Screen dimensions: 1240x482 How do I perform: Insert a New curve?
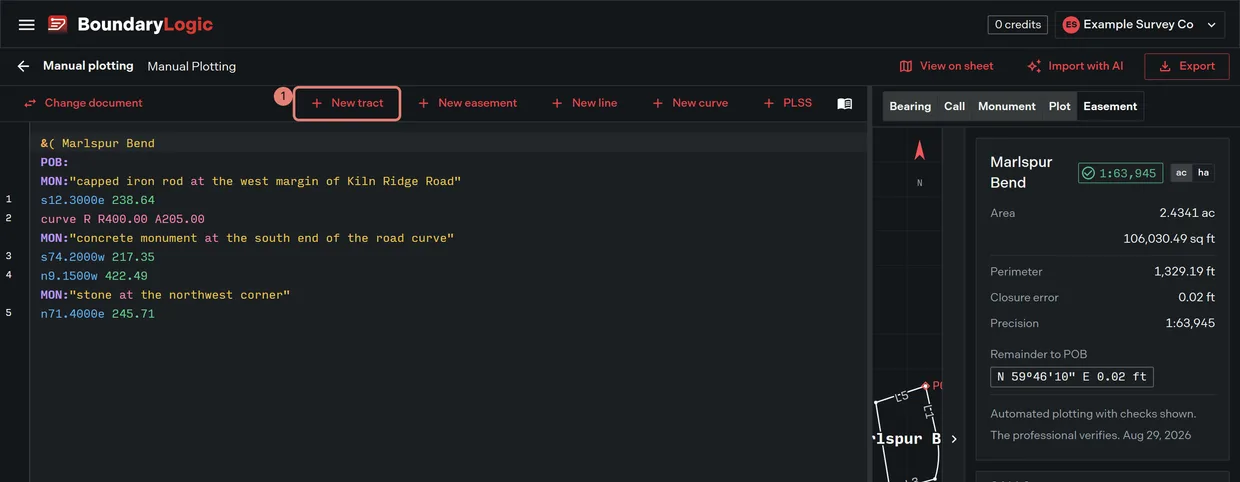click(690, 103)
